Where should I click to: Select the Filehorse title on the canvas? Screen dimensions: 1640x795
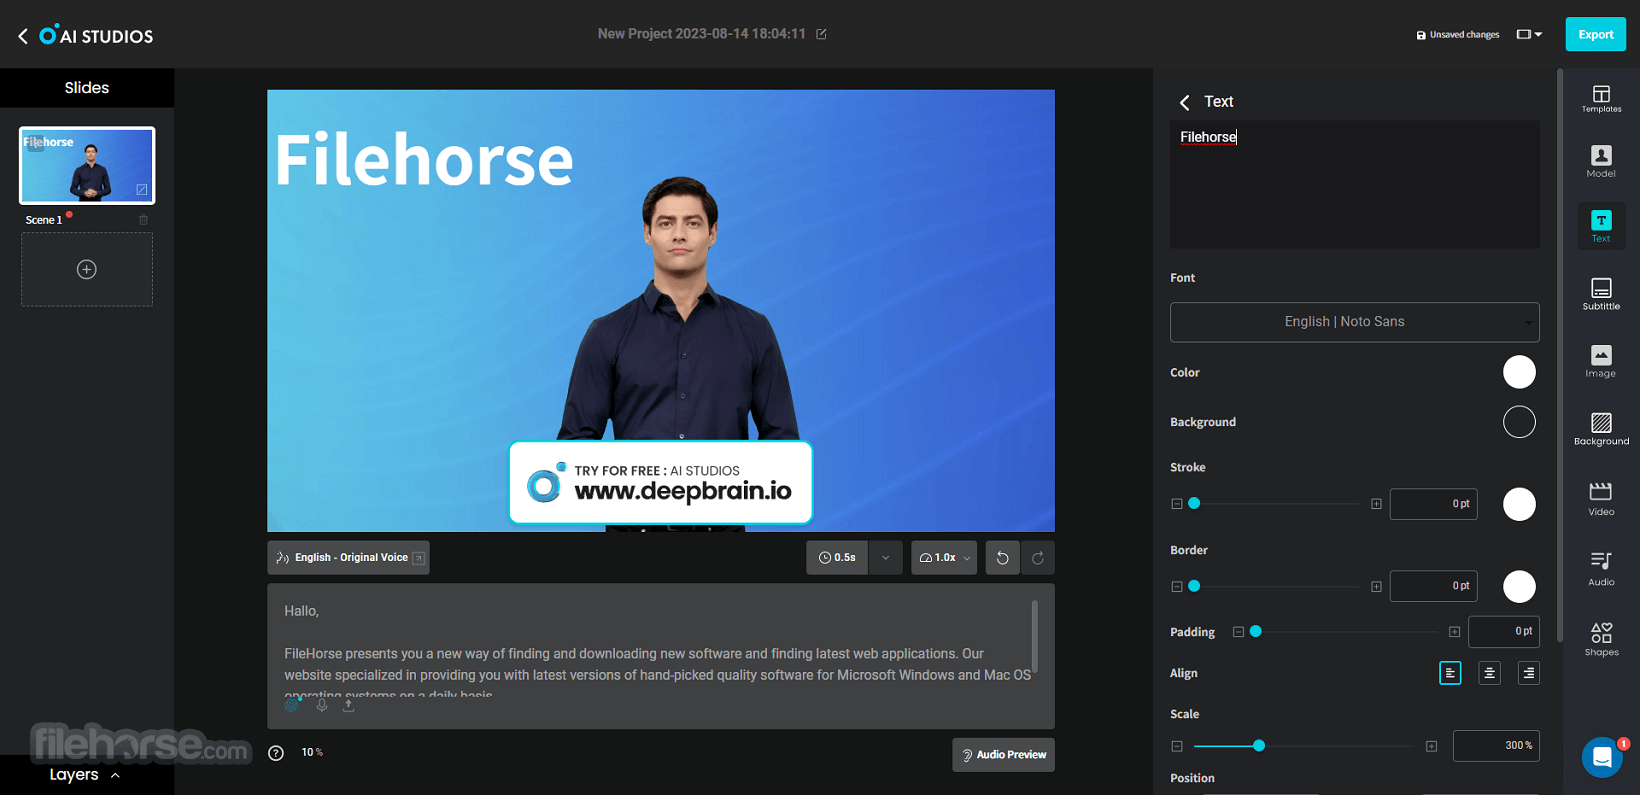[424, 160]
